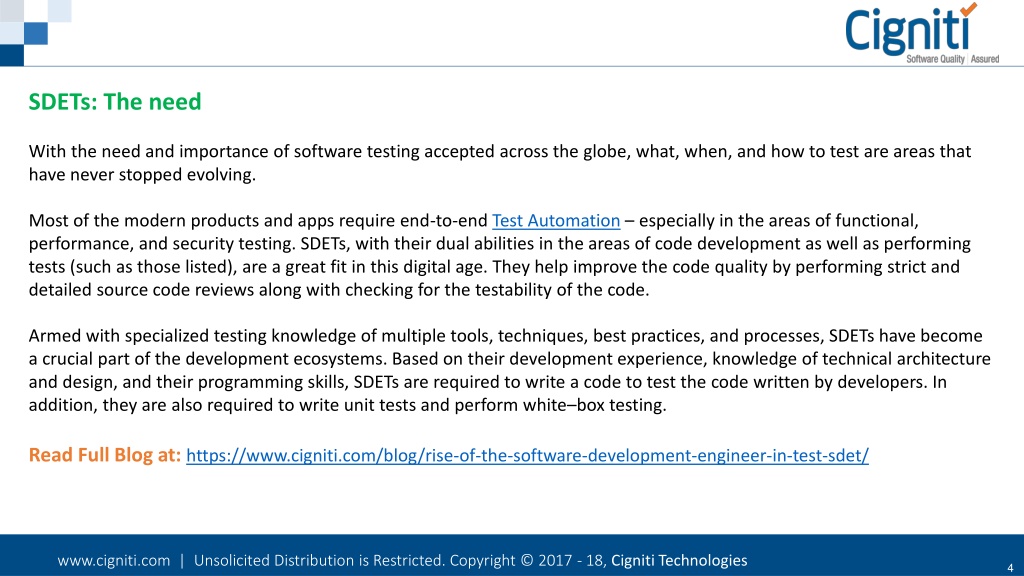The width and height of the screenshot is (1024, 576).
Task: Click 'Cigniti Technologies' in the footer
Action: click(679, 560)
